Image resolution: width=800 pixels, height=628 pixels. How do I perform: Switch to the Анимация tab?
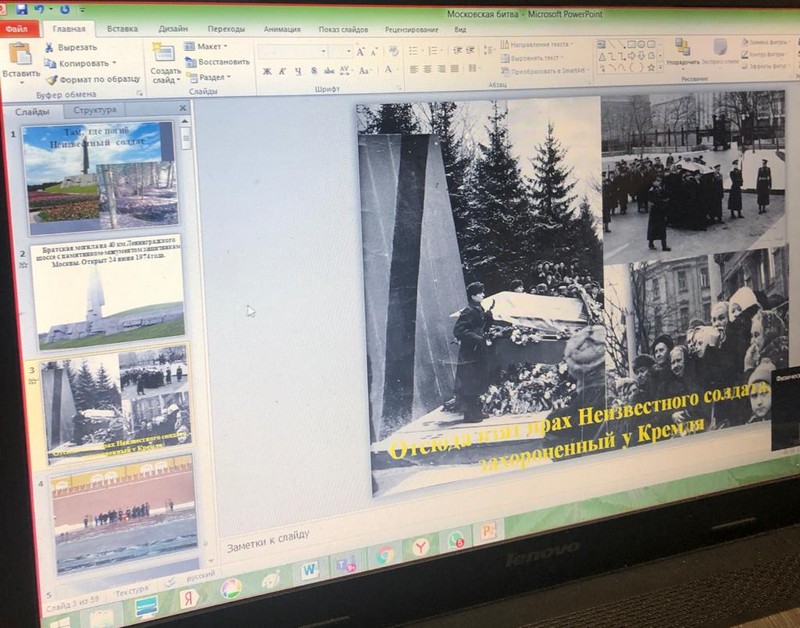[282, 29]
